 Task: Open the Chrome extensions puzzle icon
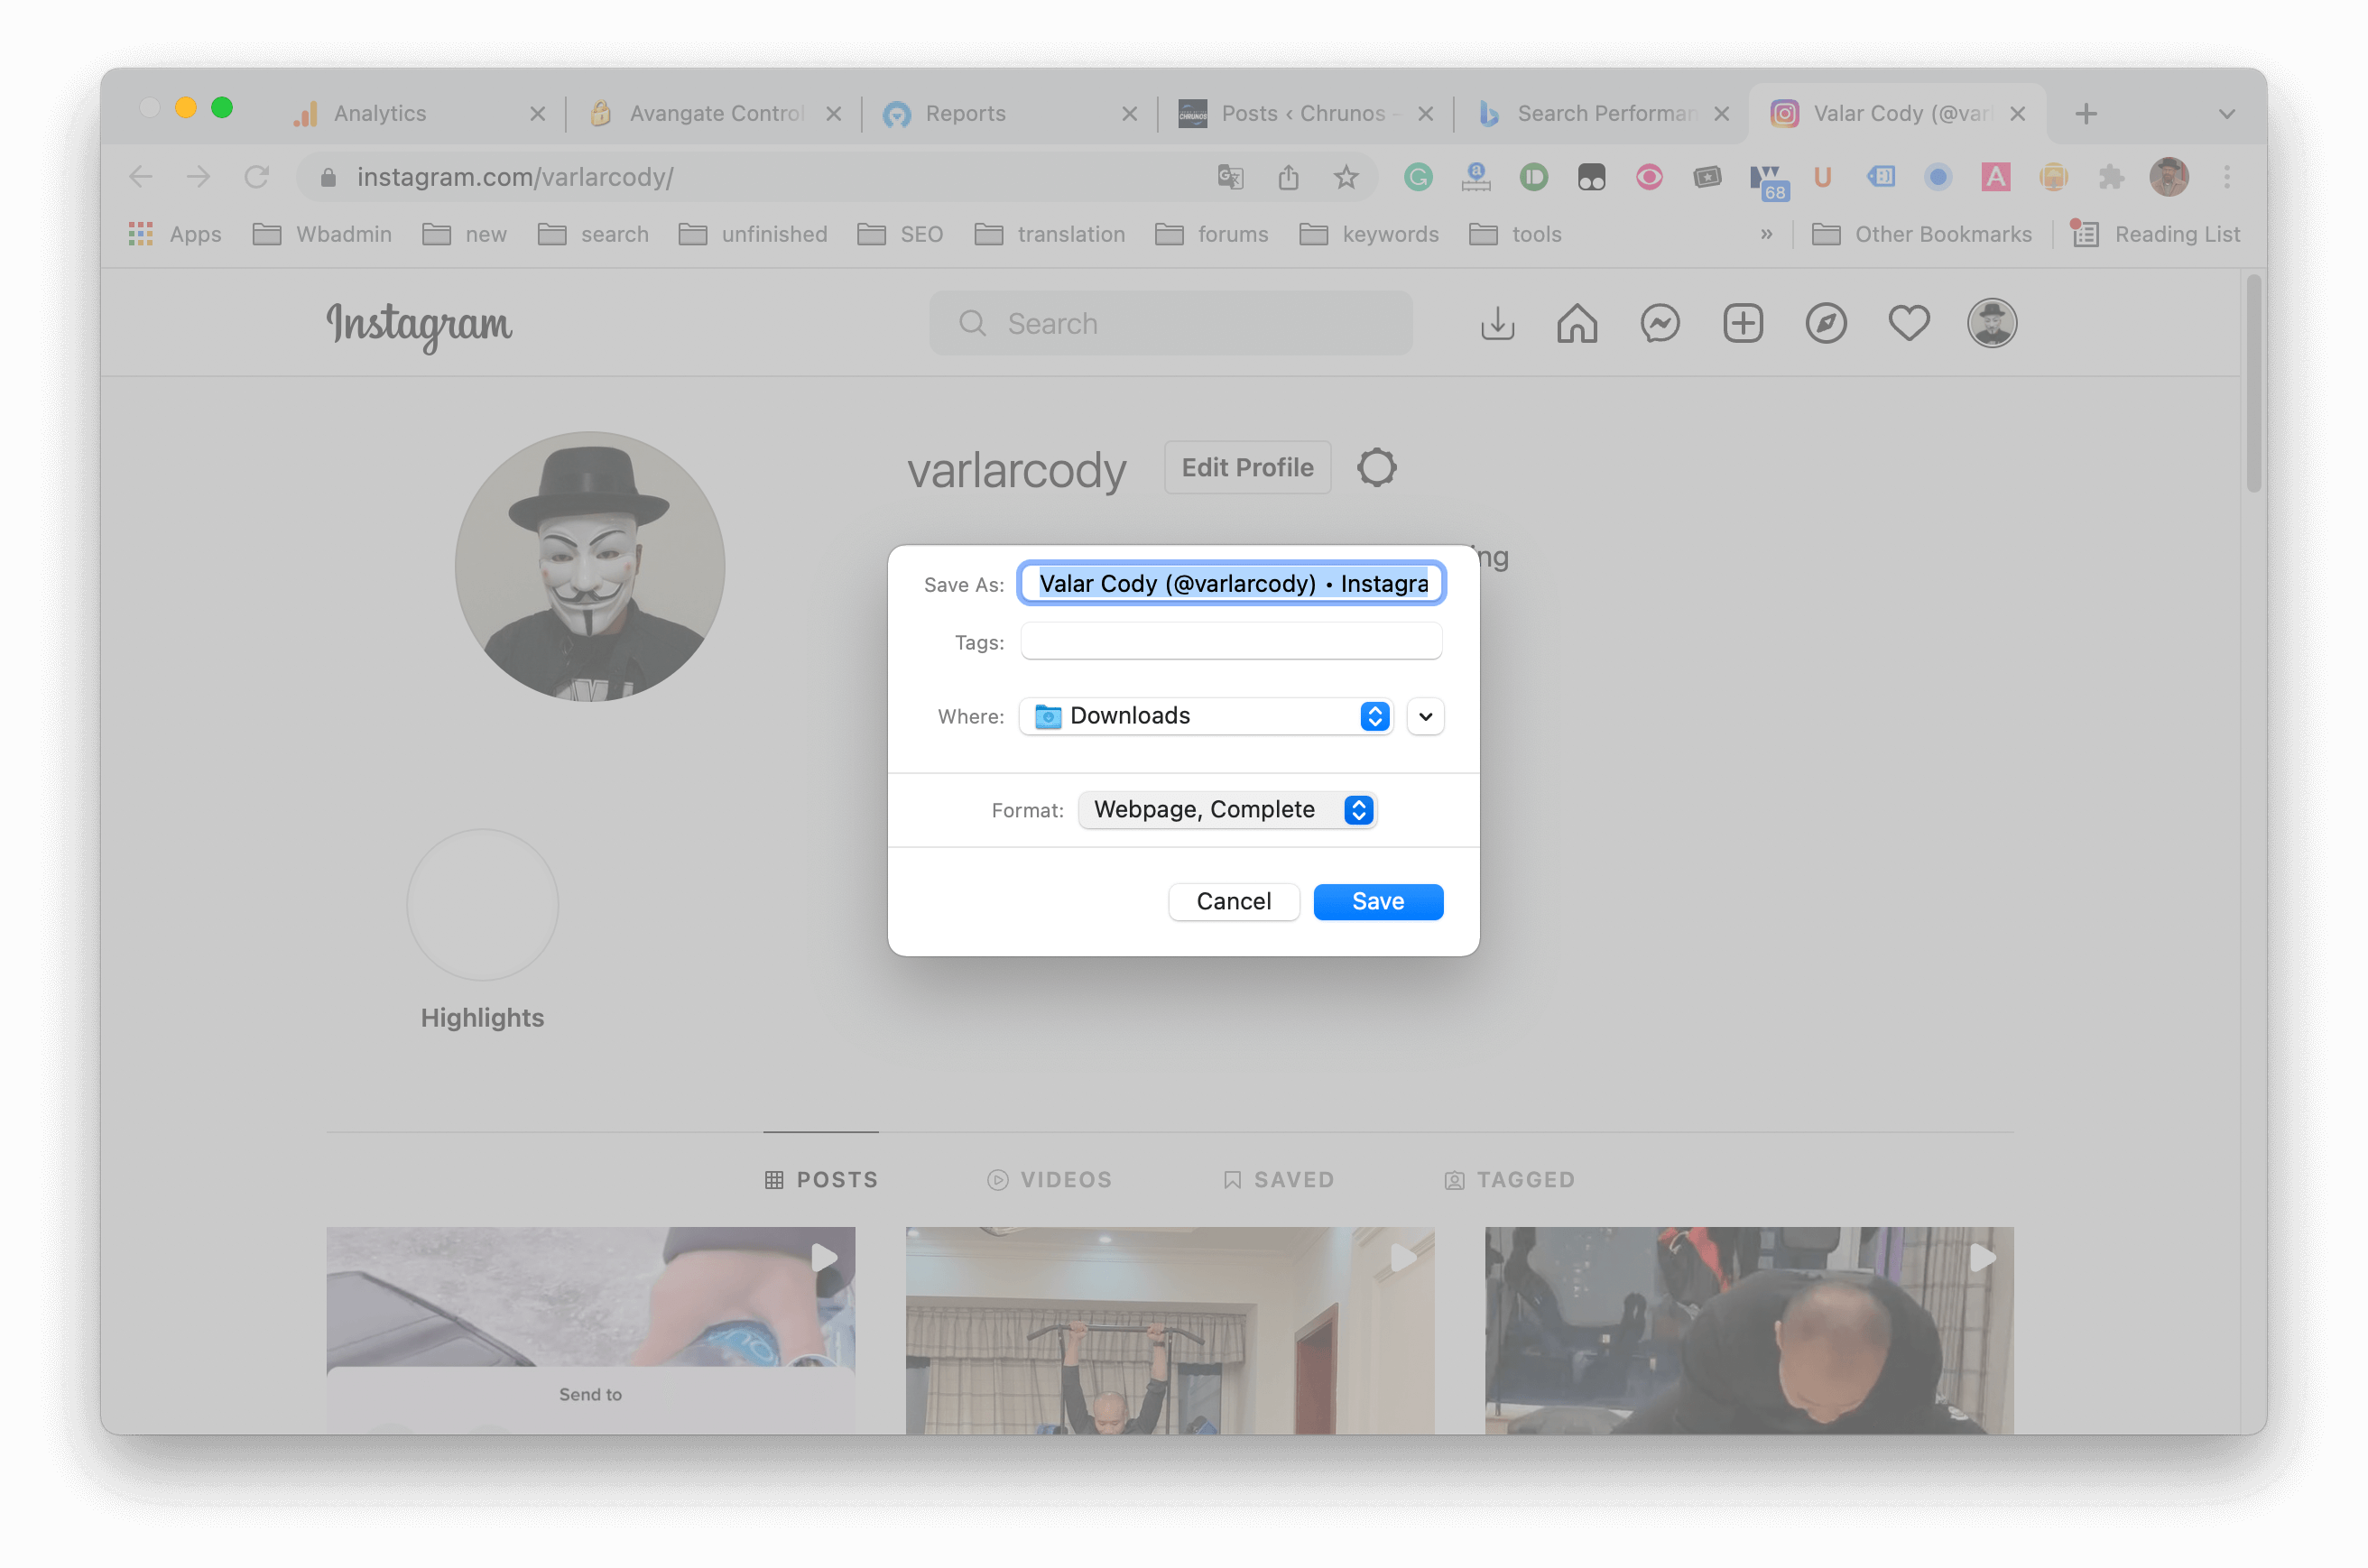[2111, 177]
